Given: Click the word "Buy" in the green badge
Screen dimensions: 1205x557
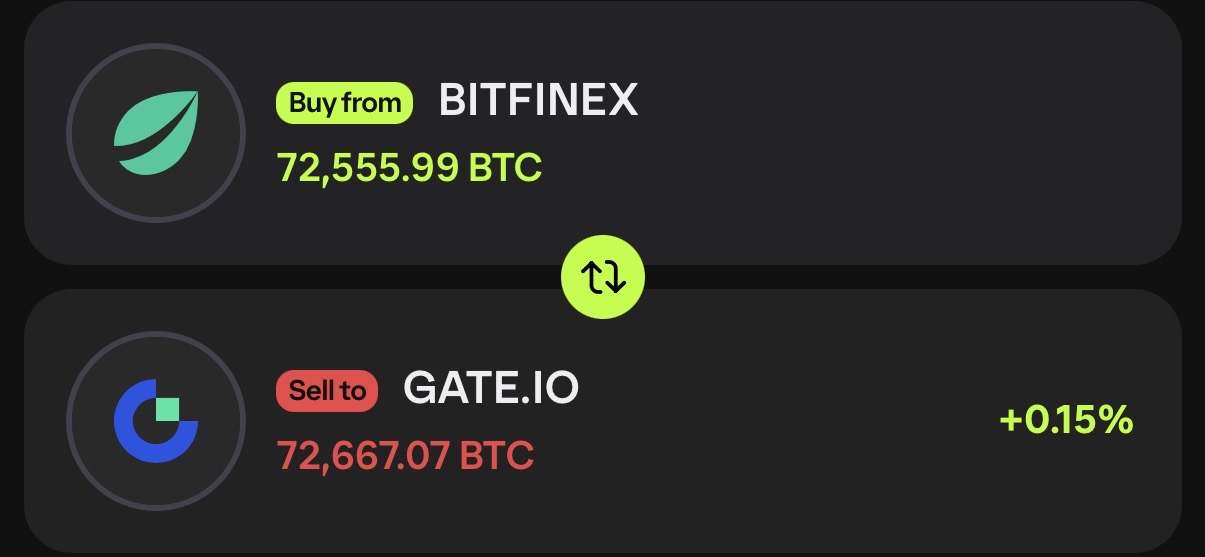Looking at the screenshot, I should [312, 103].
